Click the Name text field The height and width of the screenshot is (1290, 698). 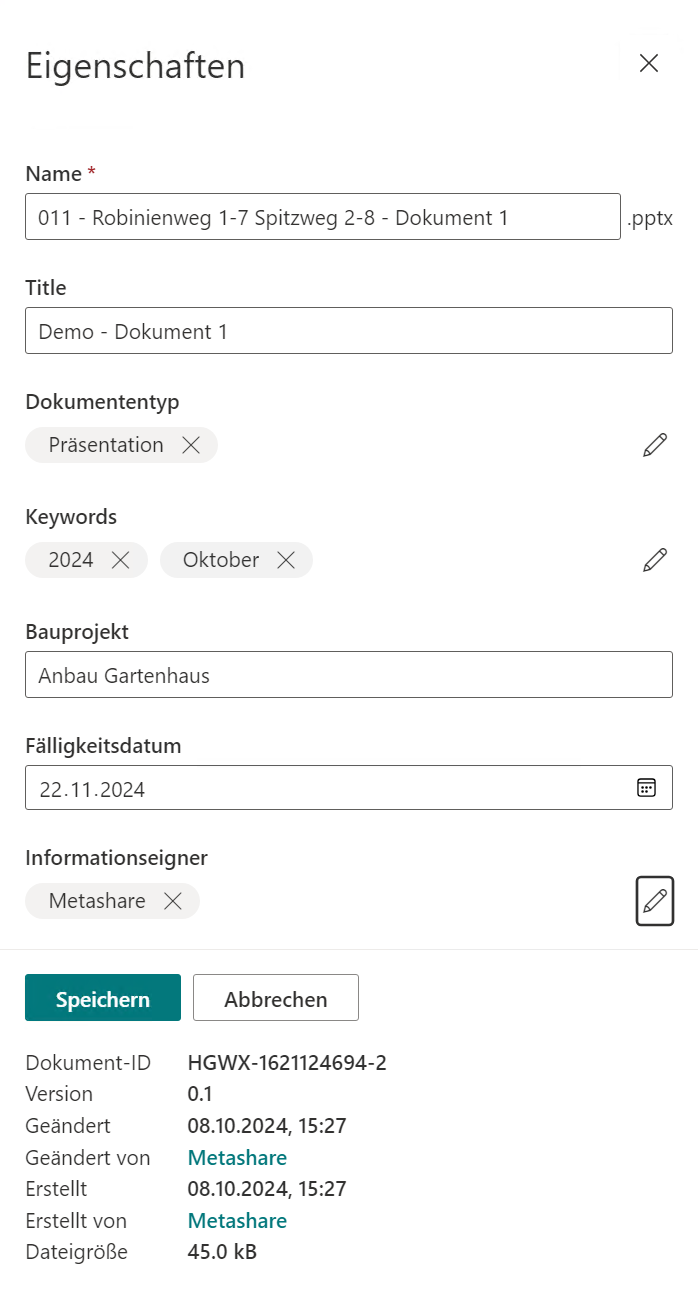[x=322, y=217]
